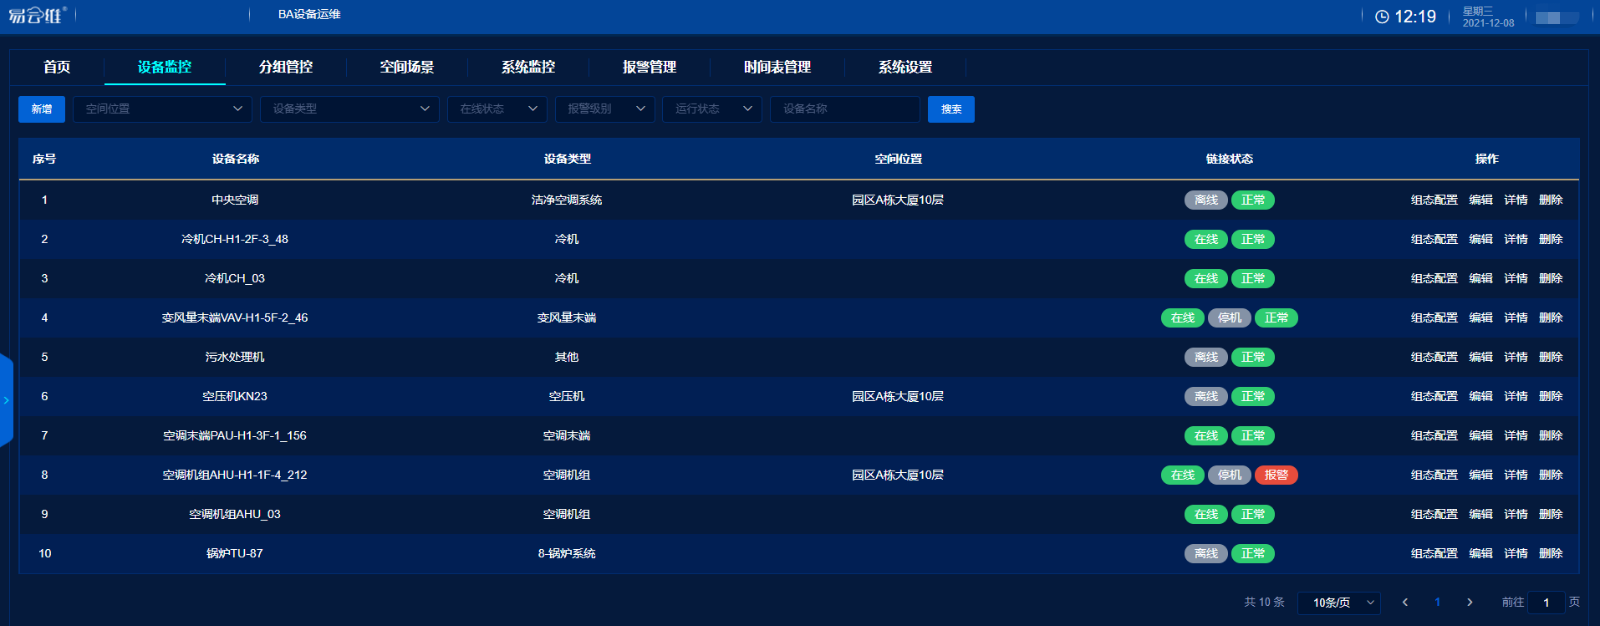Open 组态配置 for 冷机CH_03
Viewport: 1600px width, 626px height.
pos(1434,279)
